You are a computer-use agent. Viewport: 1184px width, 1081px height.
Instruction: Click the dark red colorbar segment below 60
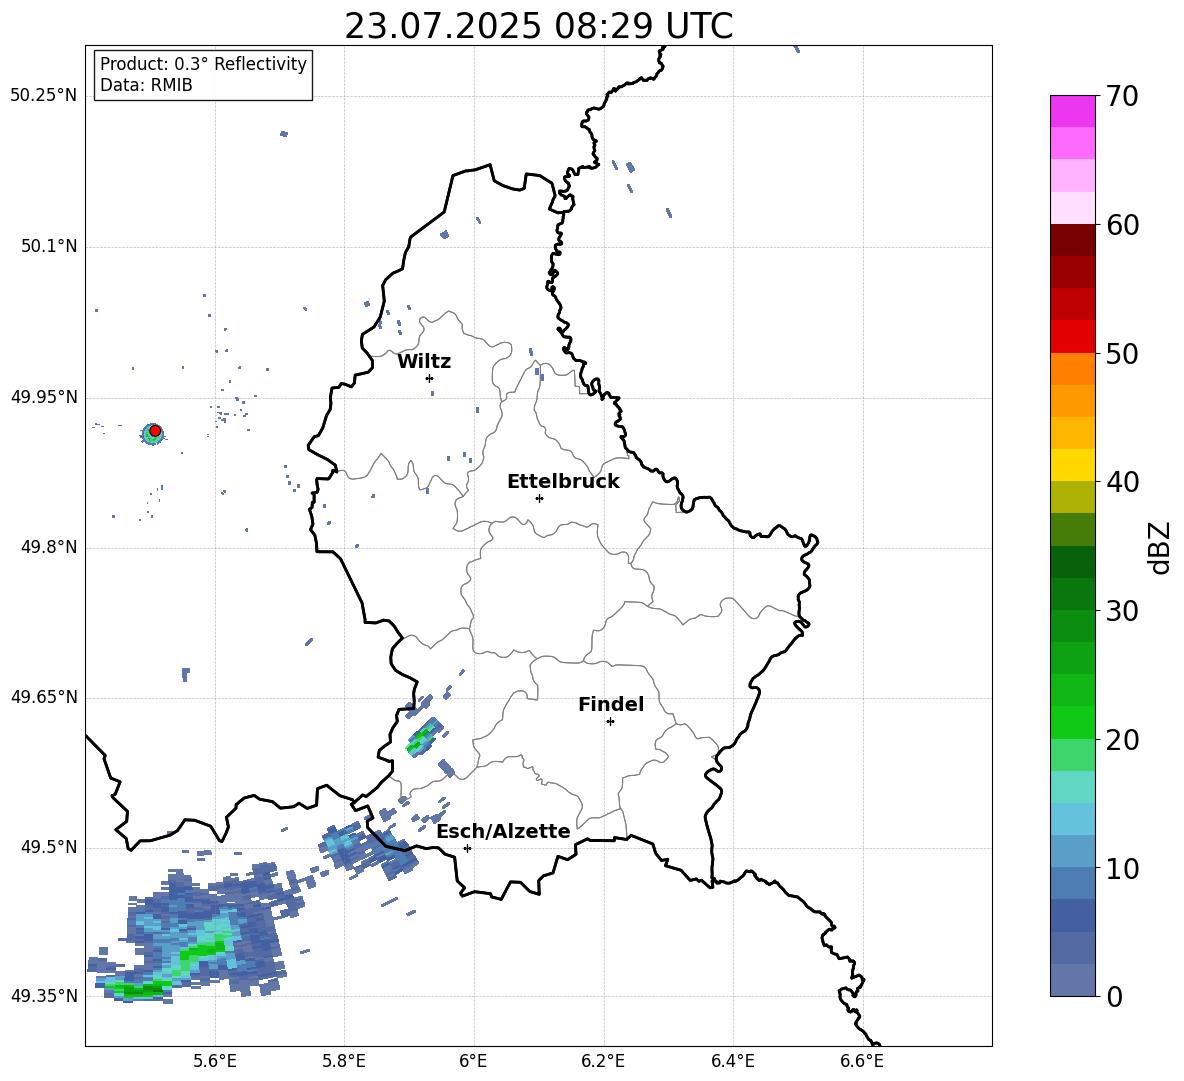tap(1073, 240)
